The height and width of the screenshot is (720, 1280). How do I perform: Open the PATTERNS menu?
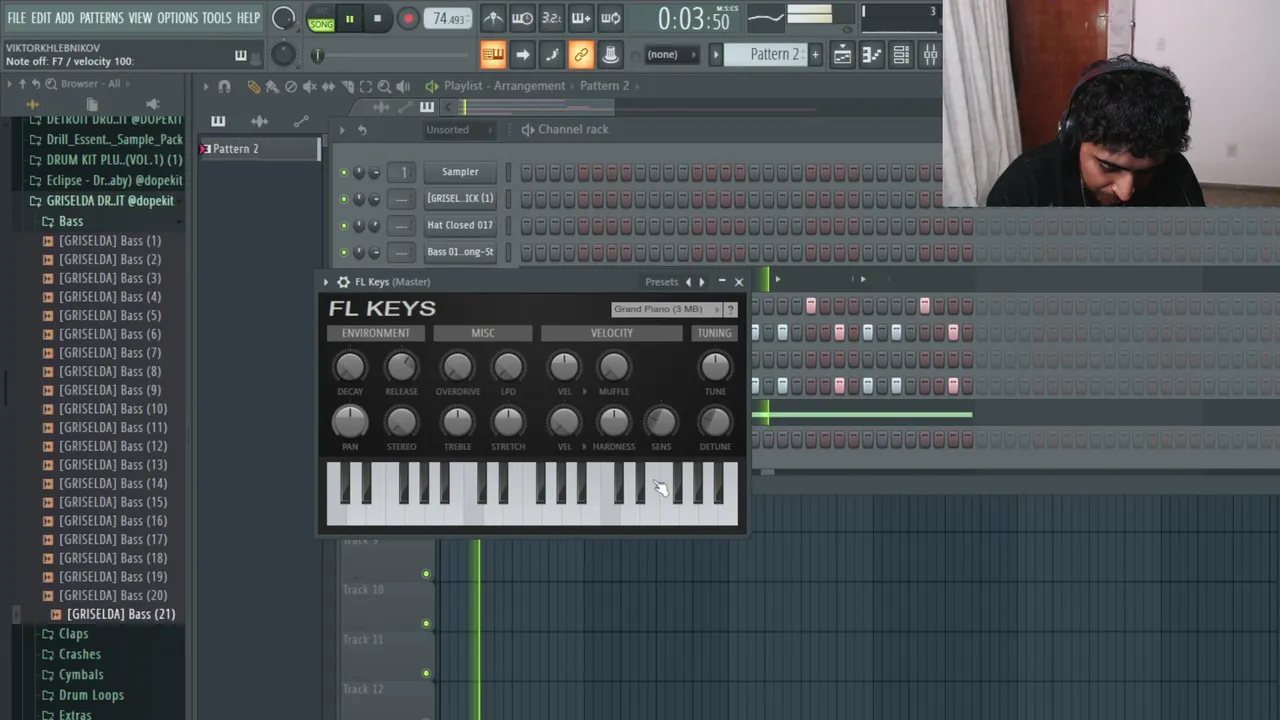tap(102, 18)
